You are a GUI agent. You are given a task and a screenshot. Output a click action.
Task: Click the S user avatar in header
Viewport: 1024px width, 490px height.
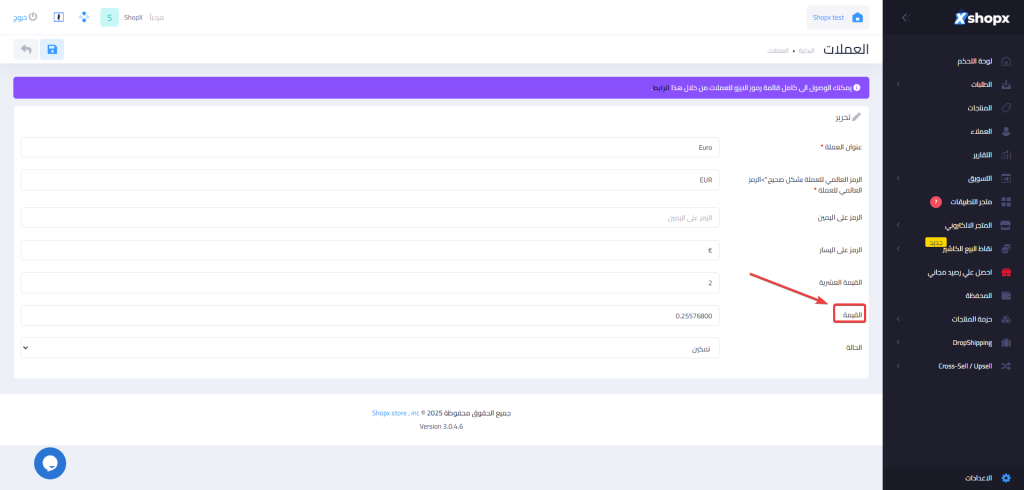tap(109, 17)
